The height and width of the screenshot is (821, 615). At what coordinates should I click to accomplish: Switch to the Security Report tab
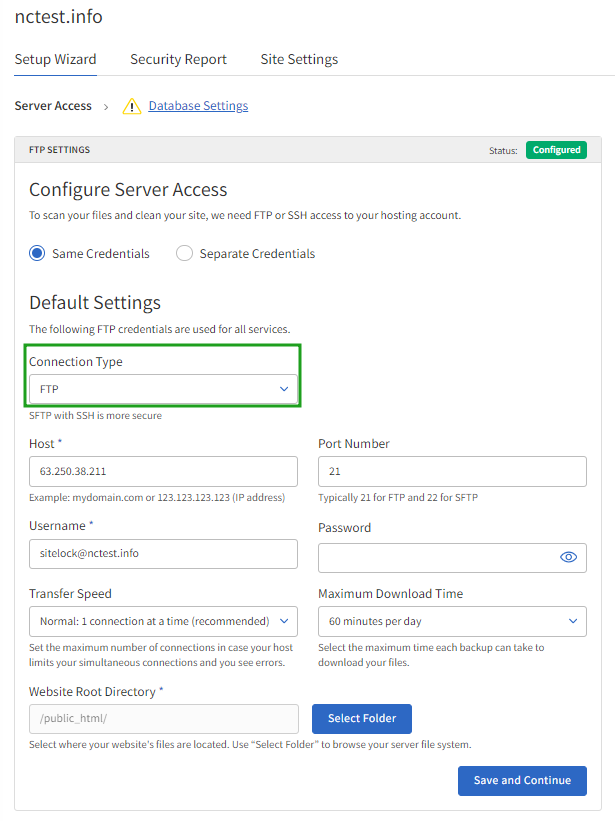tap(178, 59)
